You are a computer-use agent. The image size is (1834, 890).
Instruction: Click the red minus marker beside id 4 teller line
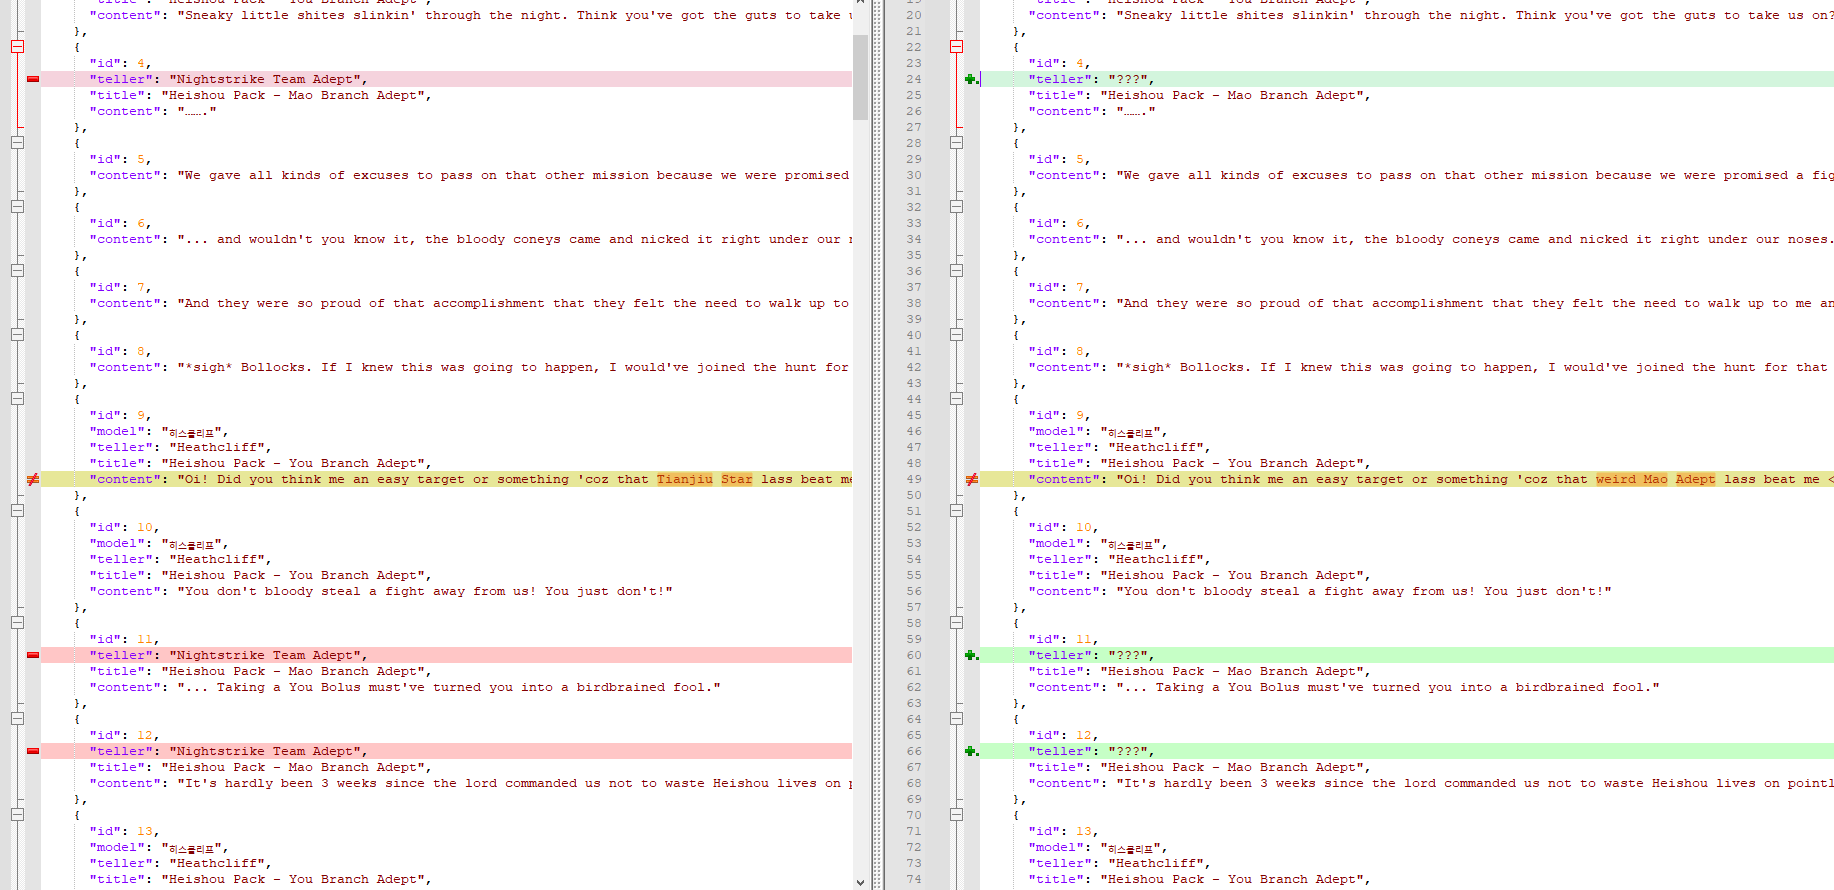[x=33, y=79]
